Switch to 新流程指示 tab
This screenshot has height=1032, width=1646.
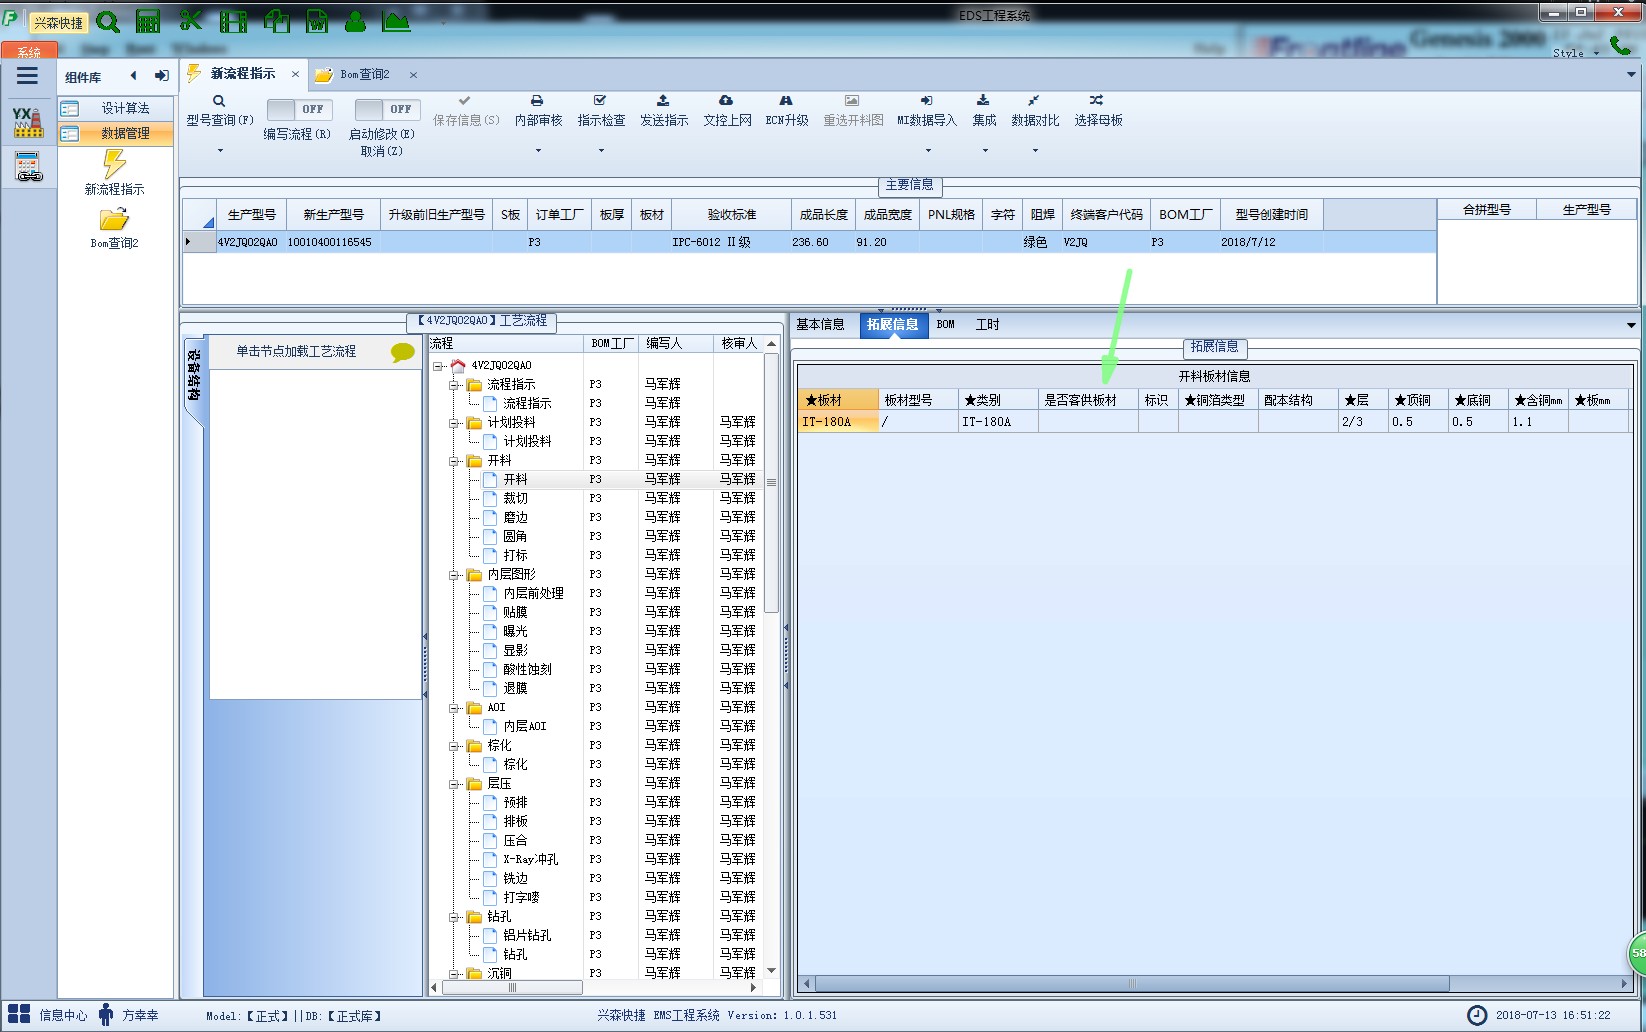(x=242, y=74)
